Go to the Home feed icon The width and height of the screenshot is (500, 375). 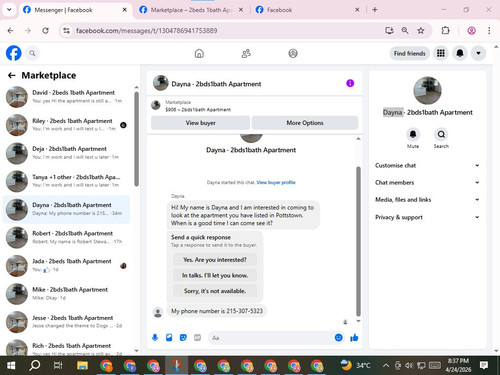(x=199, y=53)
